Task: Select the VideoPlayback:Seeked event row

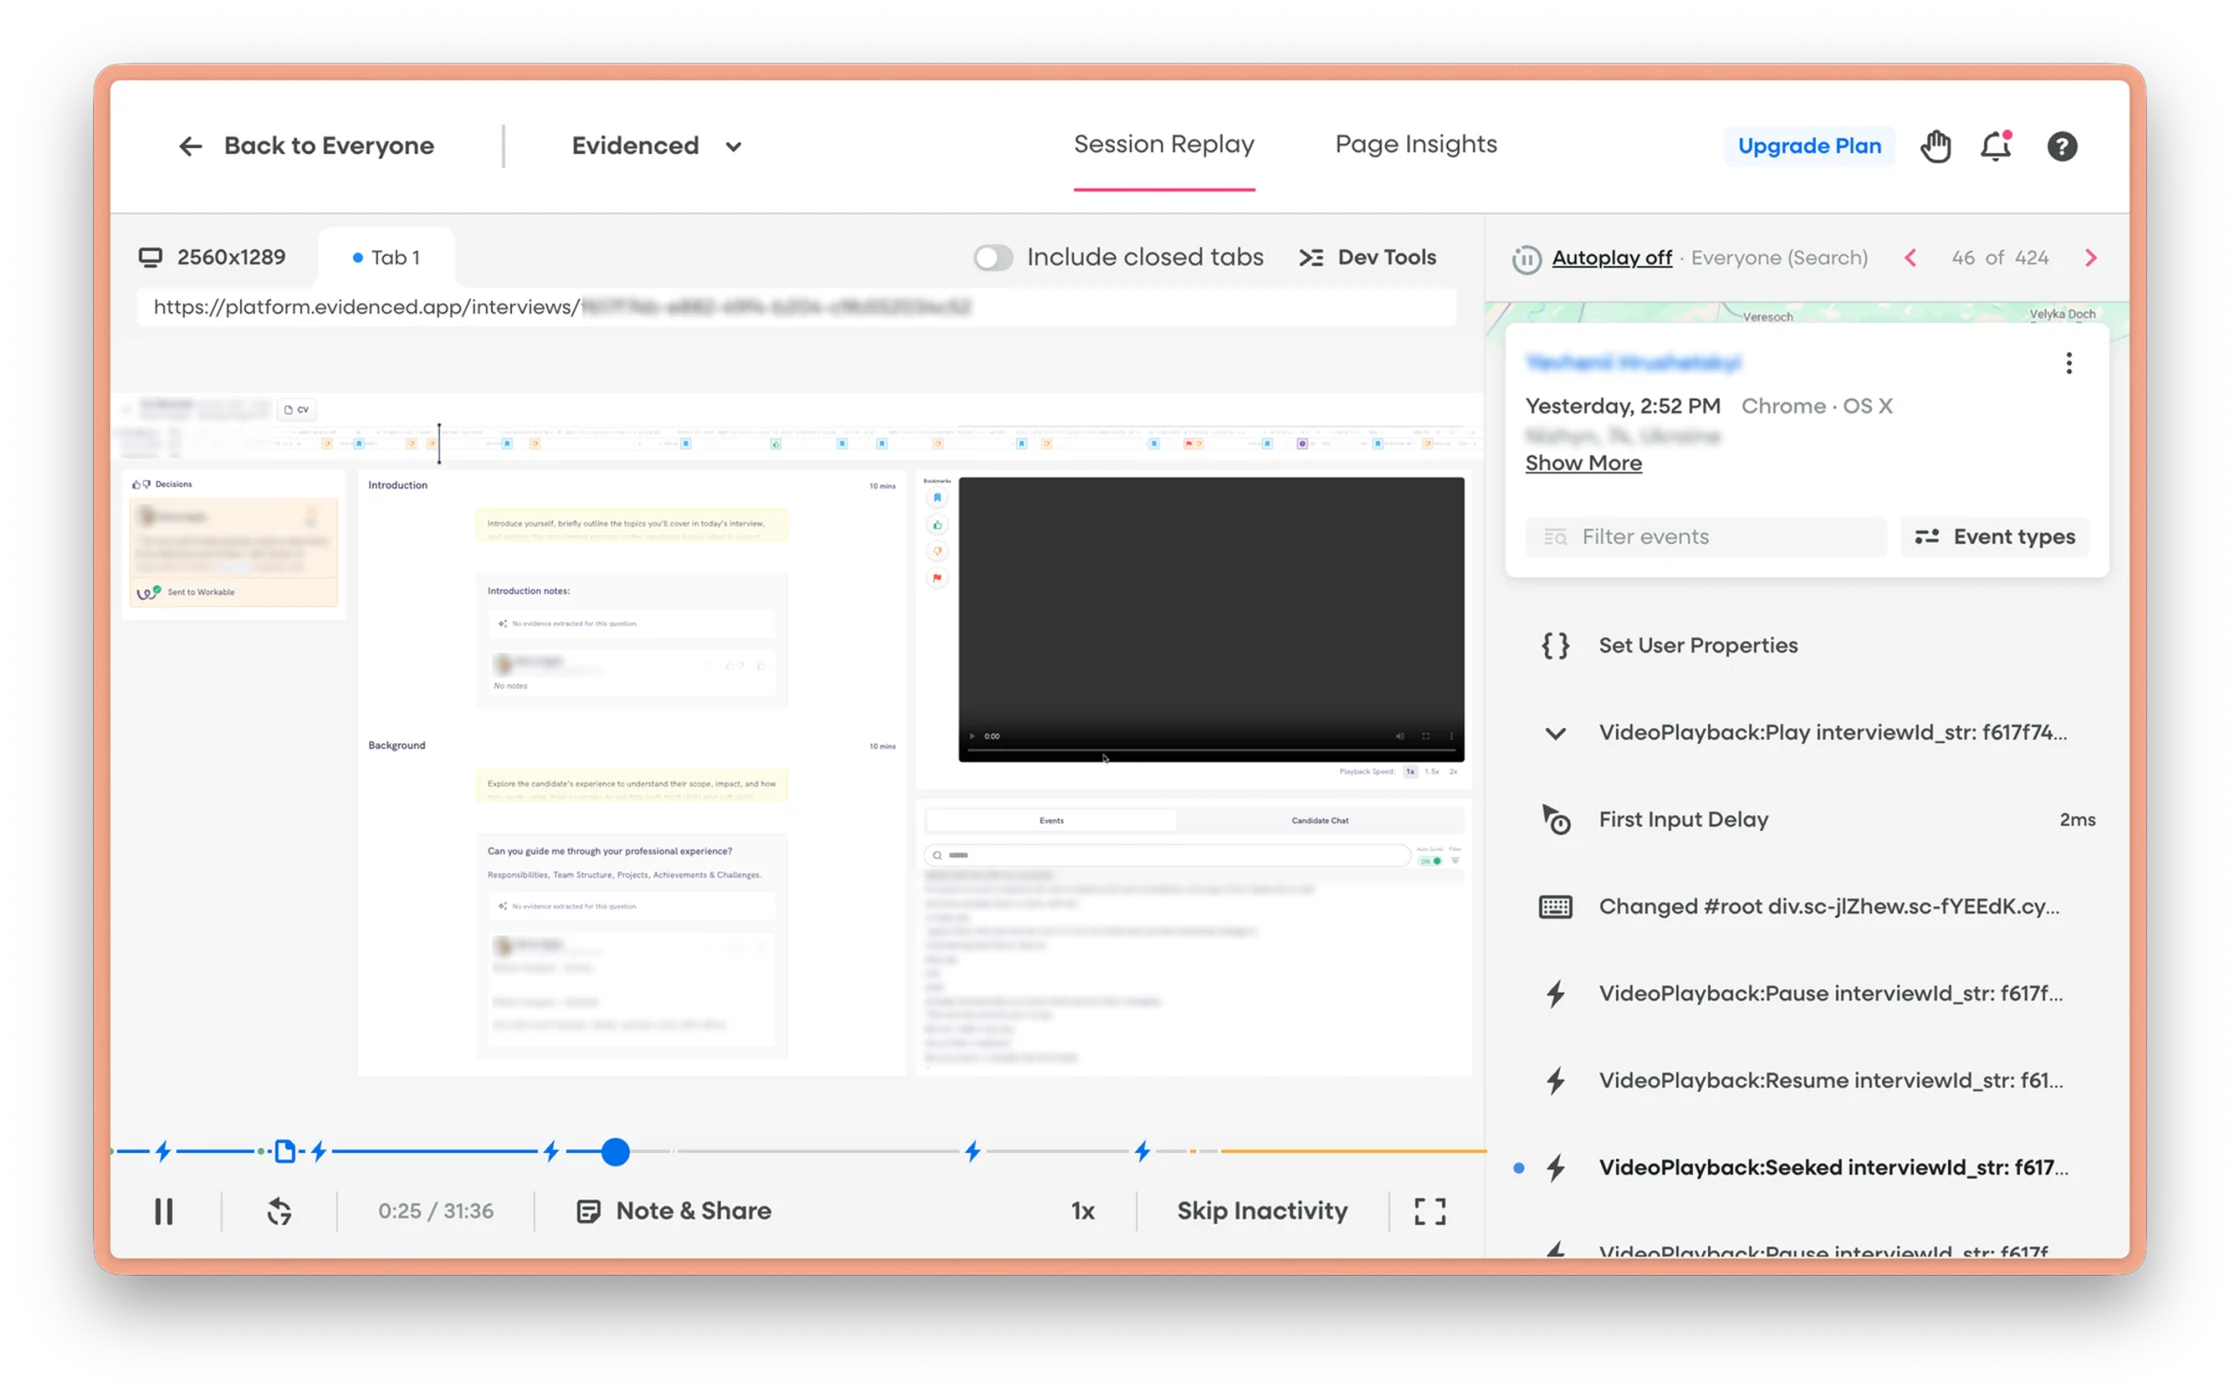Action: click(1806, 1168)
